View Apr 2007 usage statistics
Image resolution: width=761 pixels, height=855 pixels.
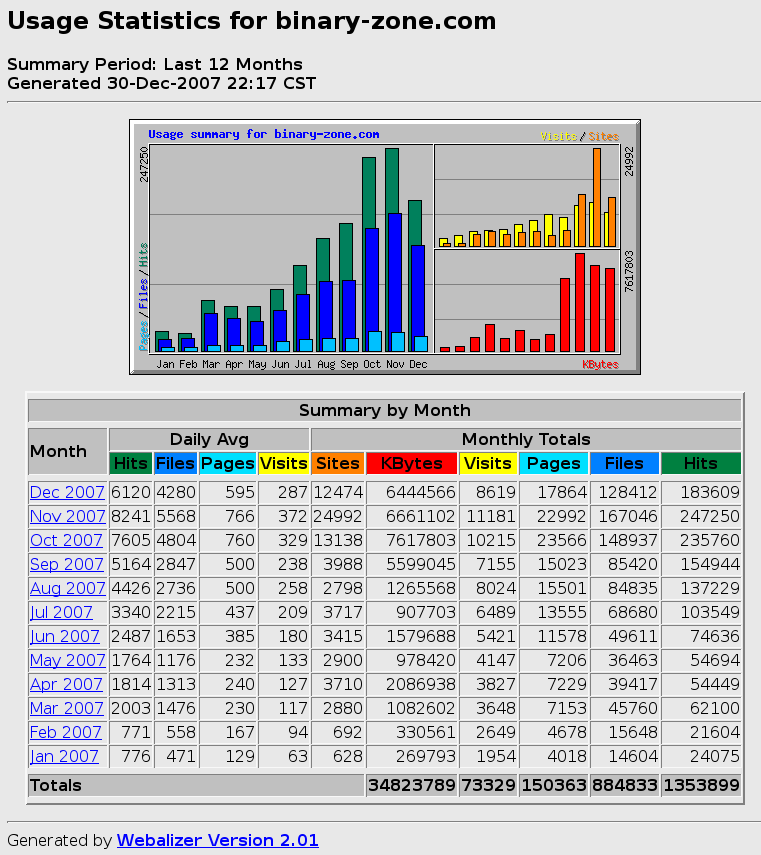tap(66, 684)
